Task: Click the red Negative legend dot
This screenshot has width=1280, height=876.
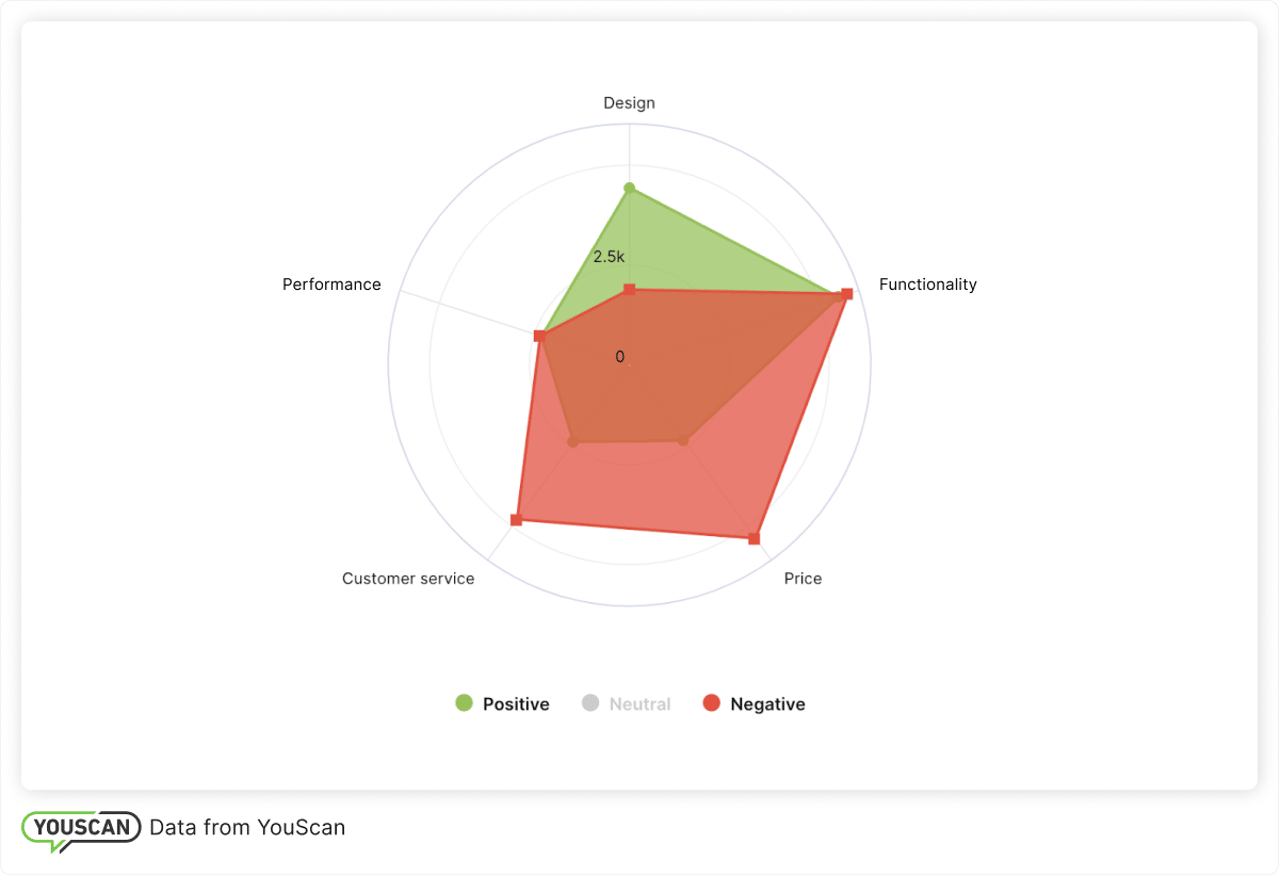Action: (711, 703)
